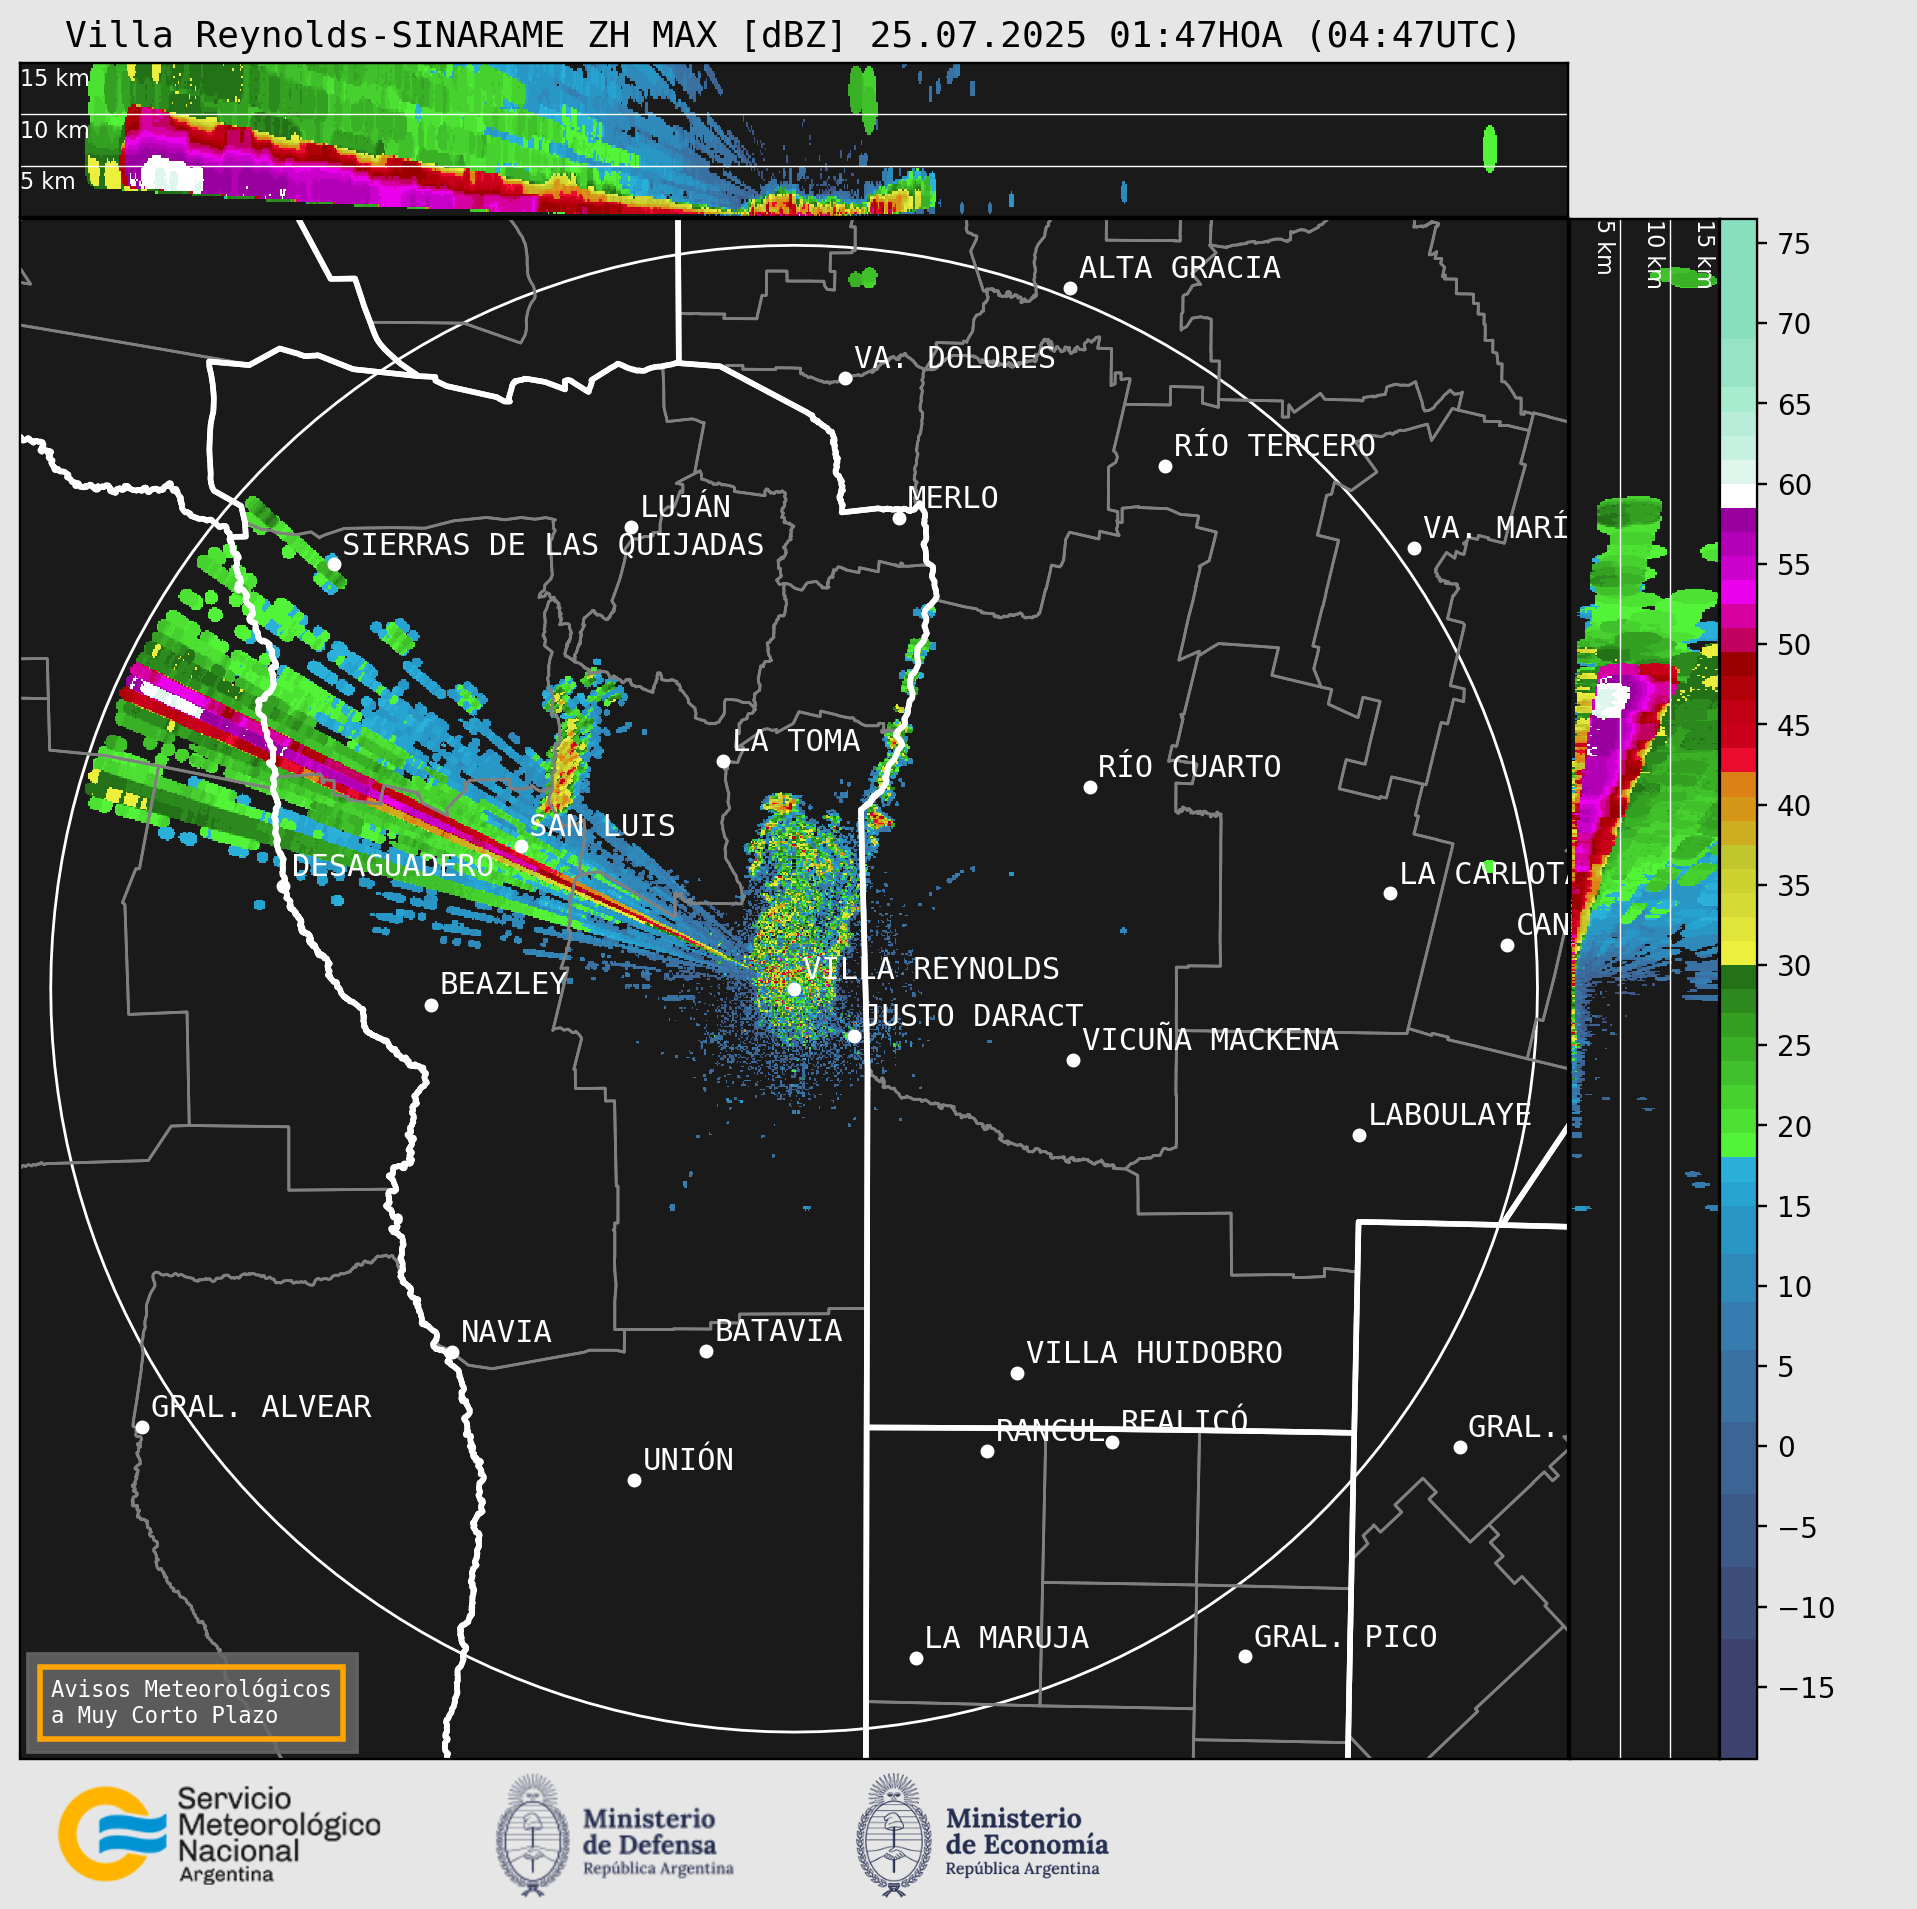The image size is (1917, 1909).
Task: Click the Va. Dolores marker dot
Action: 845,378
